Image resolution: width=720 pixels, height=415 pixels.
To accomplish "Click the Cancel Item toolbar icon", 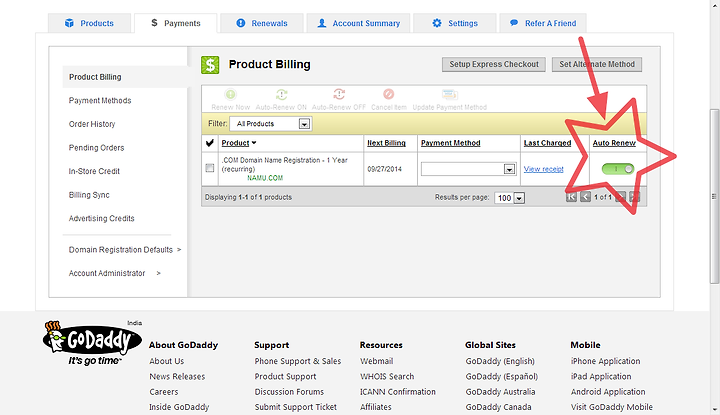I will tap(388, 95).
